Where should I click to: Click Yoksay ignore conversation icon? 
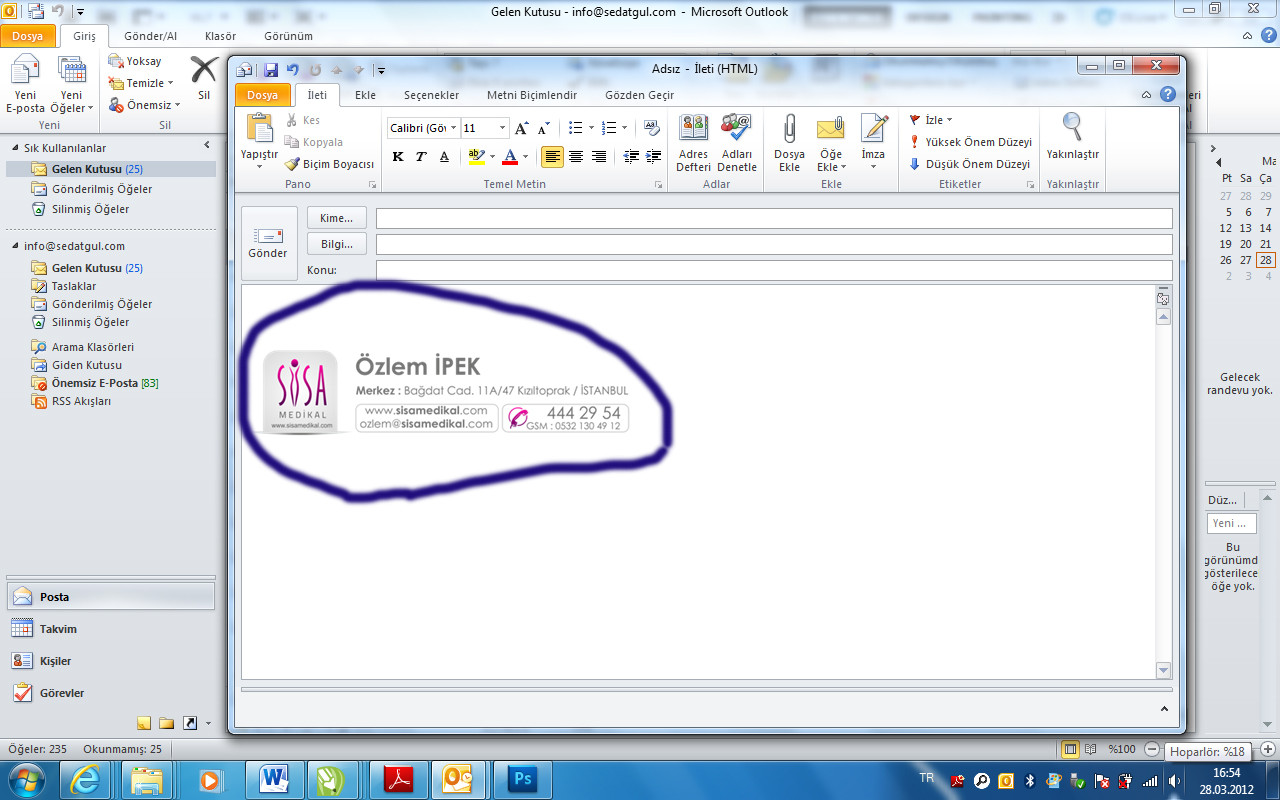(x=135, y=62)
